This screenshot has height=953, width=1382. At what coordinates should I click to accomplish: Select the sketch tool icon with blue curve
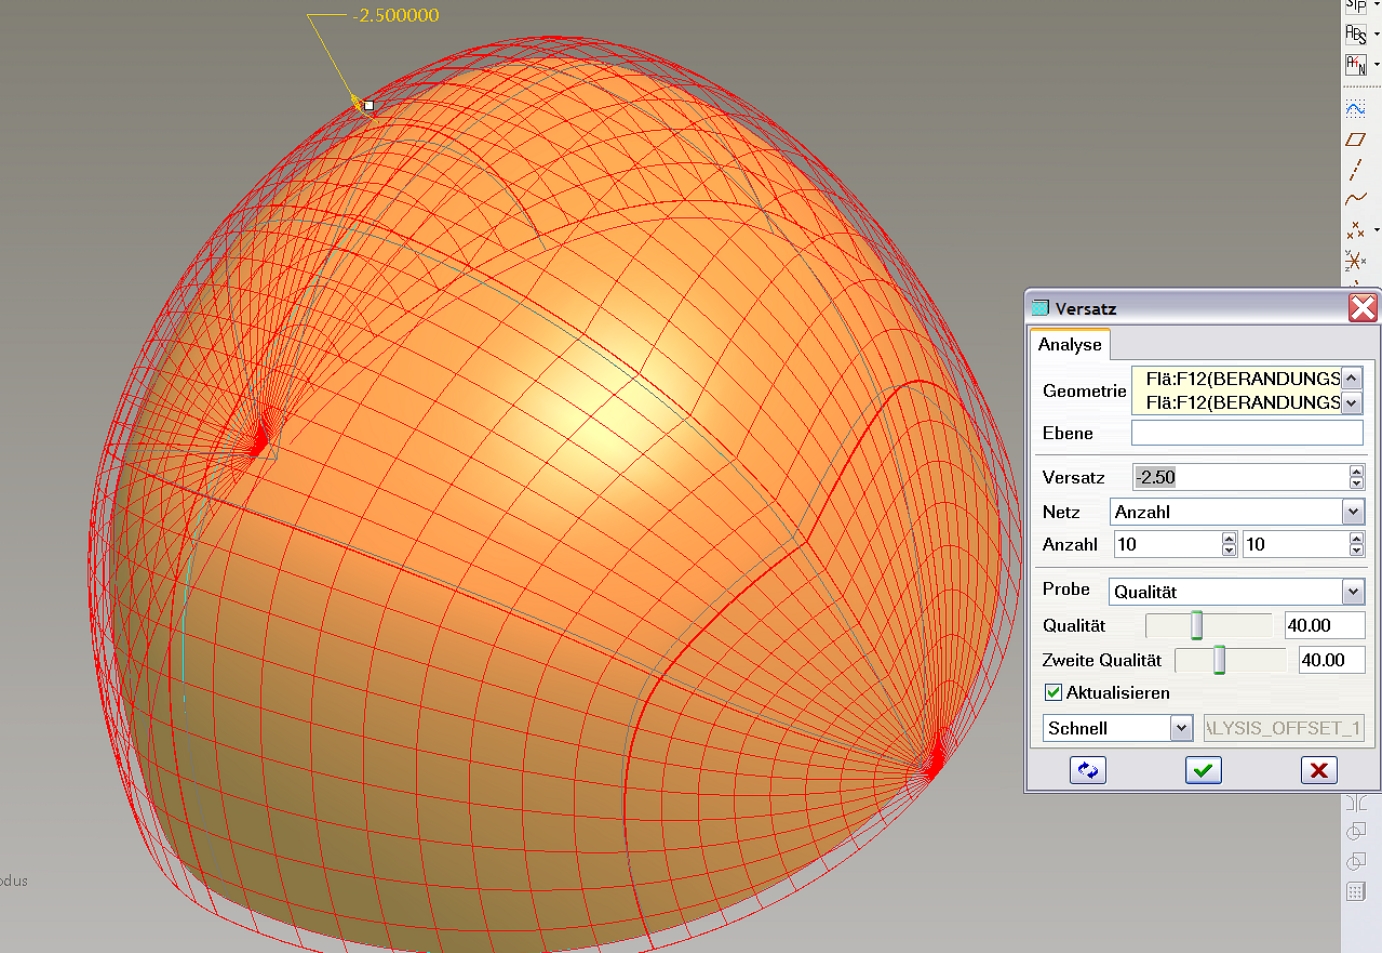tap(1355, 108)
